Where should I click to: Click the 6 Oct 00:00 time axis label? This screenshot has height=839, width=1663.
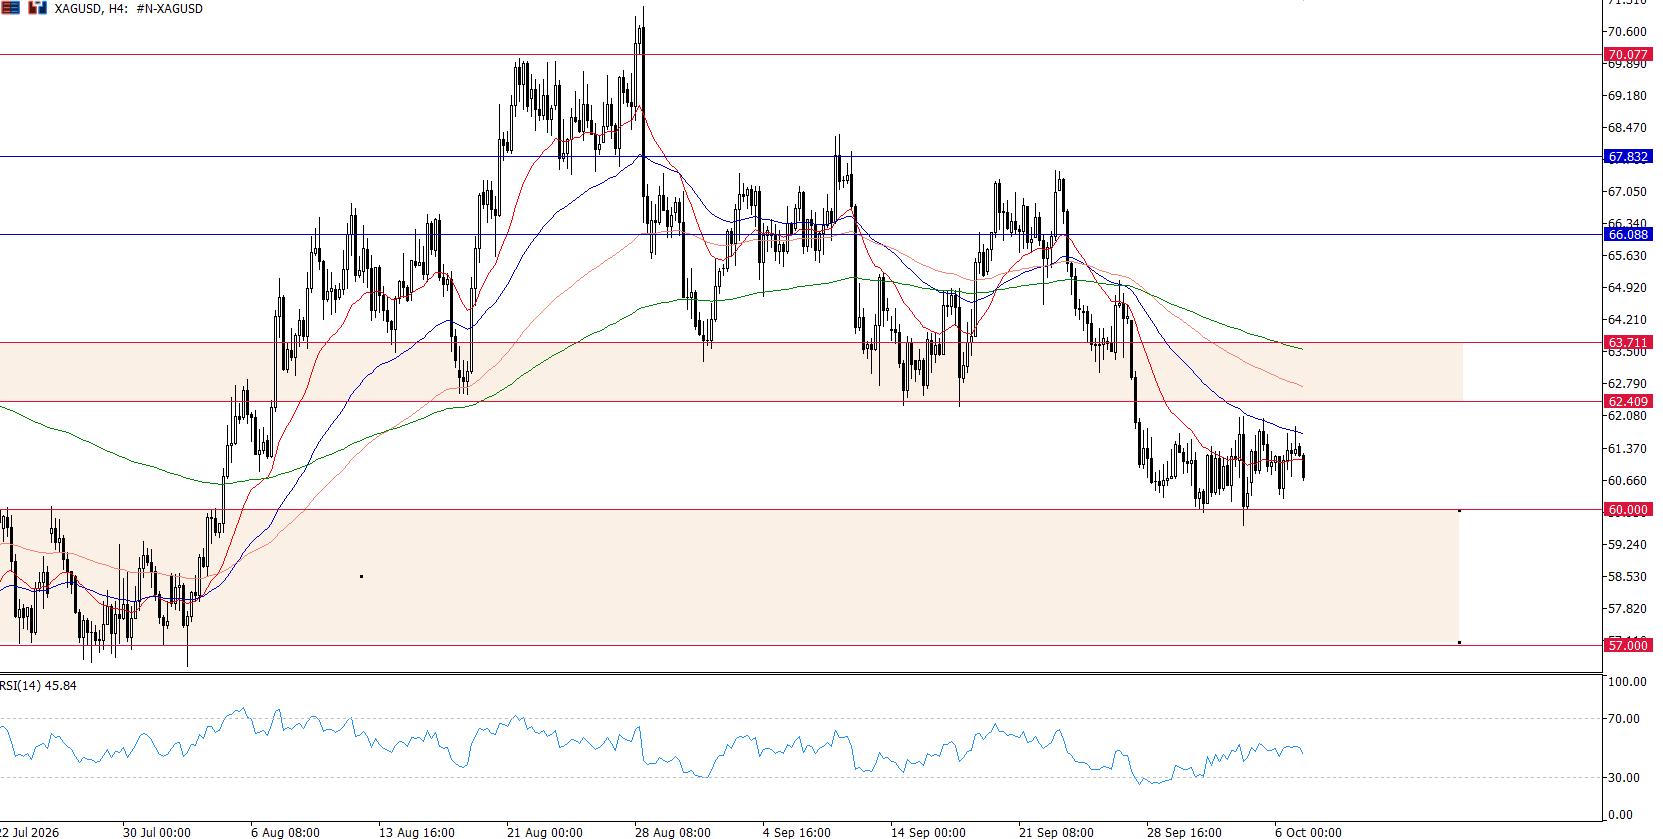[1308, 832]
